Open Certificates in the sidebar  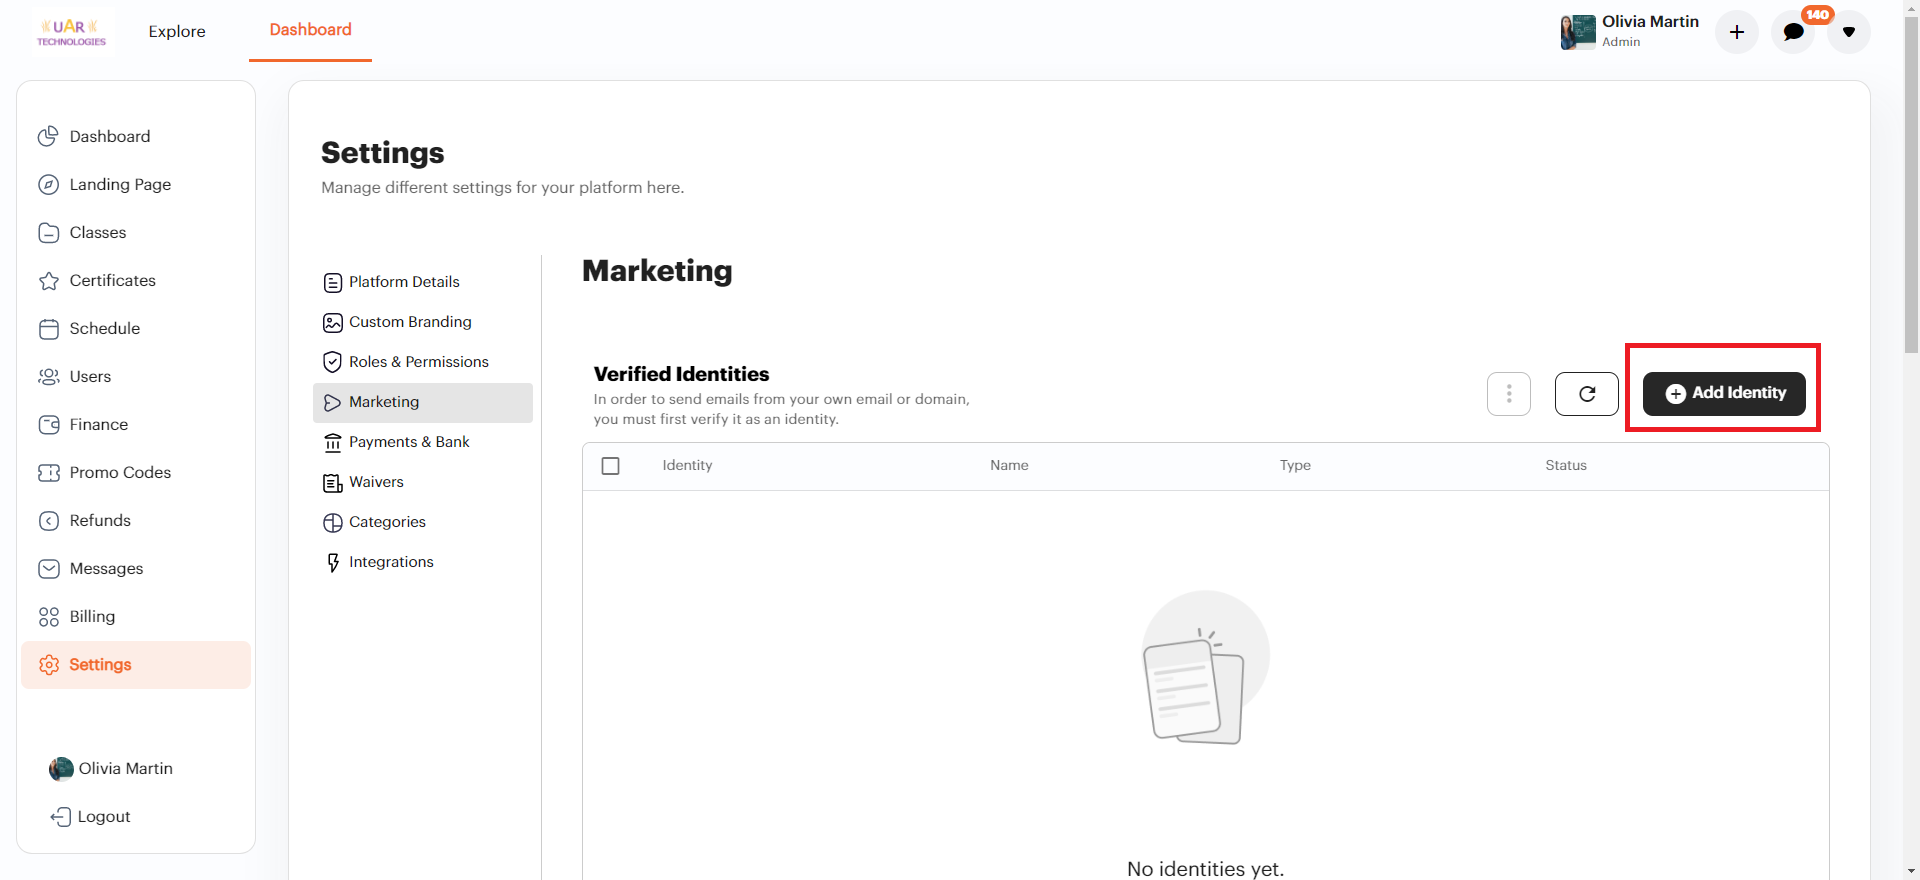coord(113,280)
